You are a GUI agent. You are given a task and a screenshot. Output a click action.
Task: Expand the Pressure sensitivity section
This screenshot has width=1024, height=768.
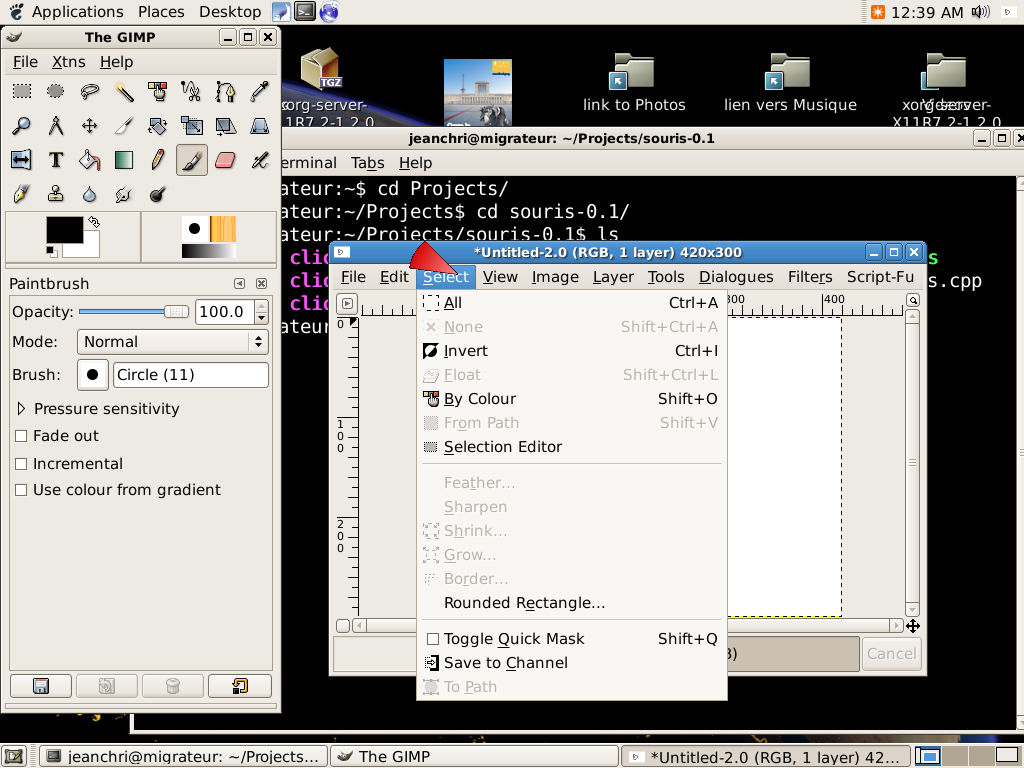tap(22, 409)
